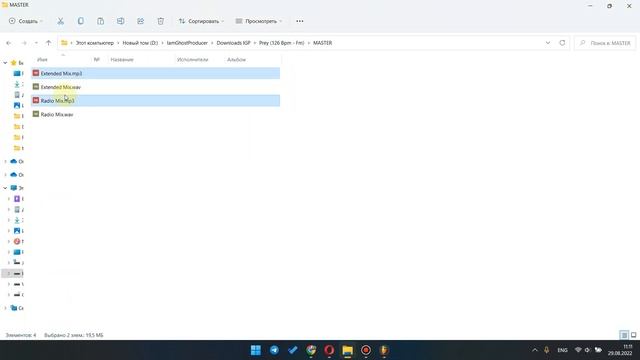Select the Radio Mix.wav file
The height and width of the screenshot is (360, 640).
point(156,114)
